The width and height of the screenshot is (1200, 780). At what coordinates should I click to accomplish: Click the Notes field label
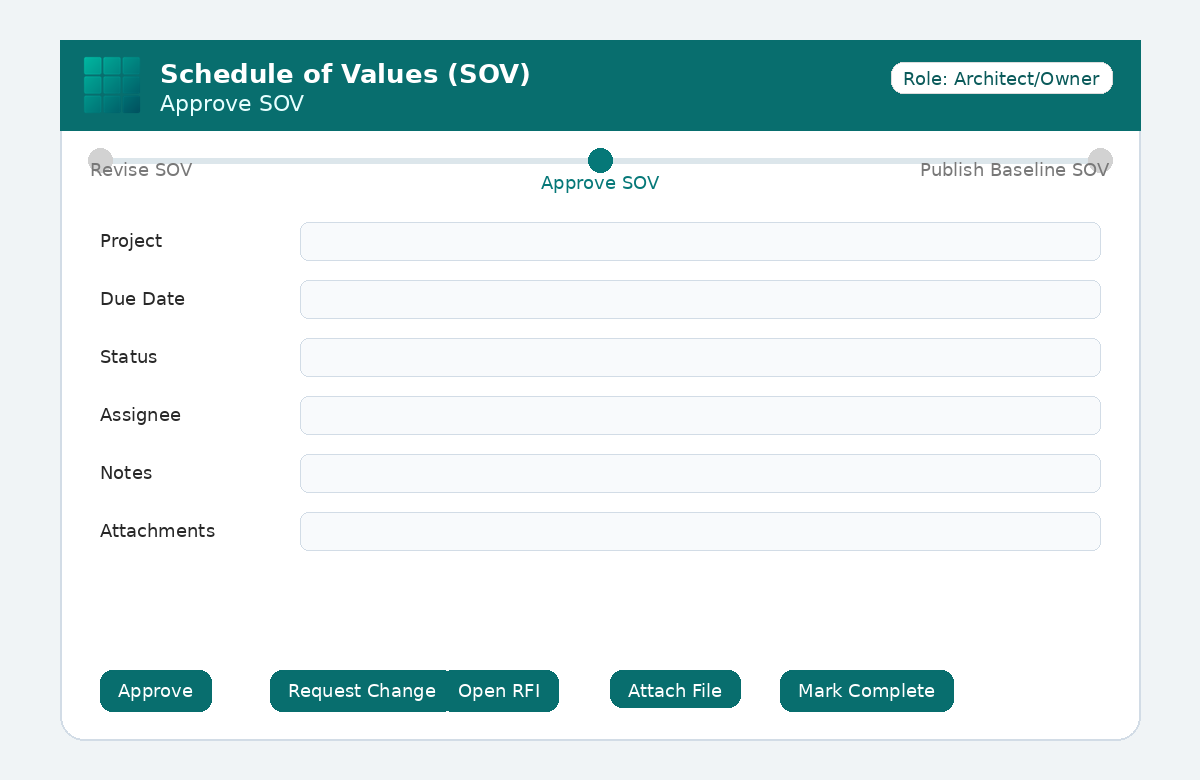pos(126,473)
